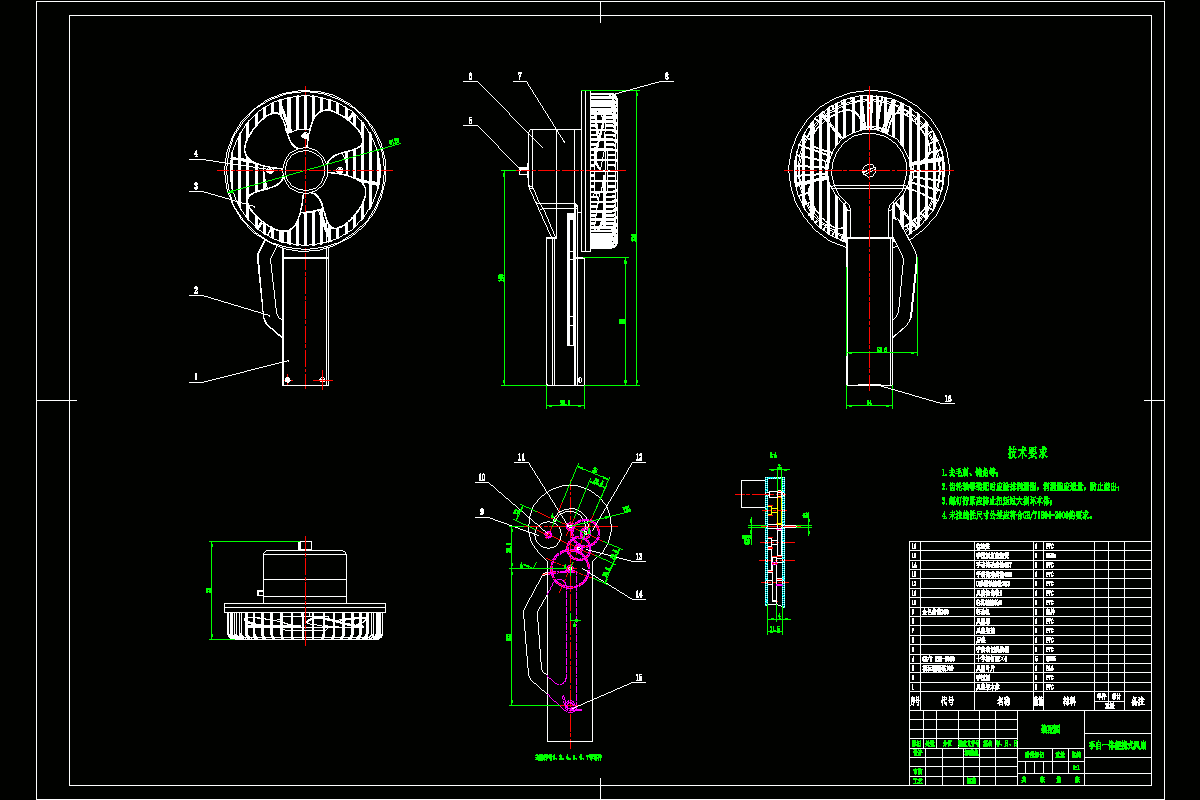1200x800 pixels.
Task: Select part balloon number 6
Action: pyautogui.click(x=470, y=75)
